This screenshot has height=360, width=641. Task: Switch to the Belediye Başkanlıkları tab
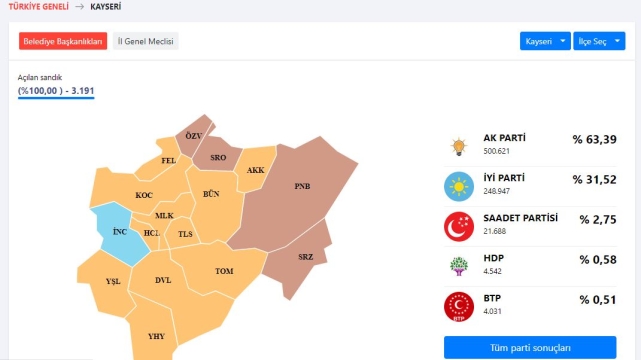click(63, 41)
